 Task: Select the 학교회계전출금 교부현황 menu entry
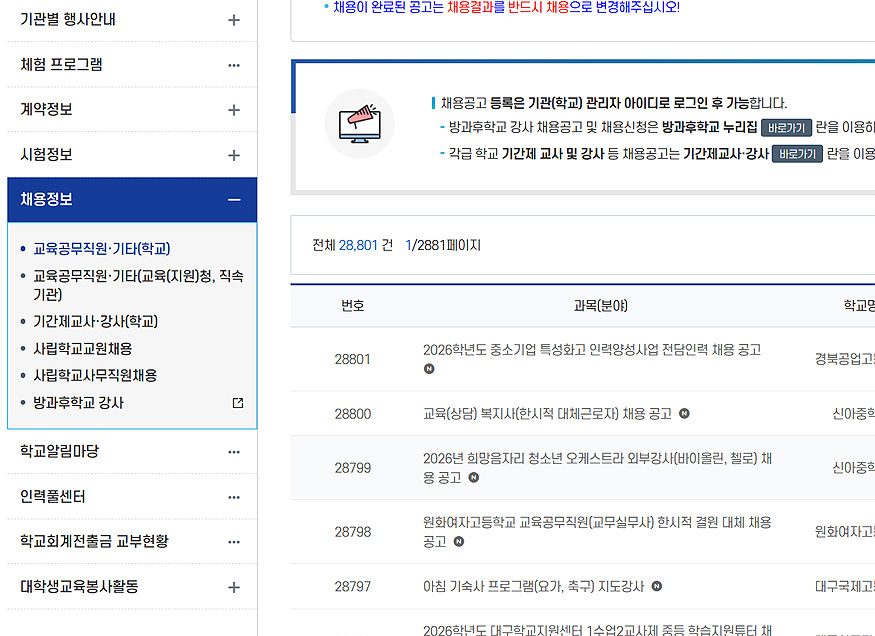[x=95, y=540]
